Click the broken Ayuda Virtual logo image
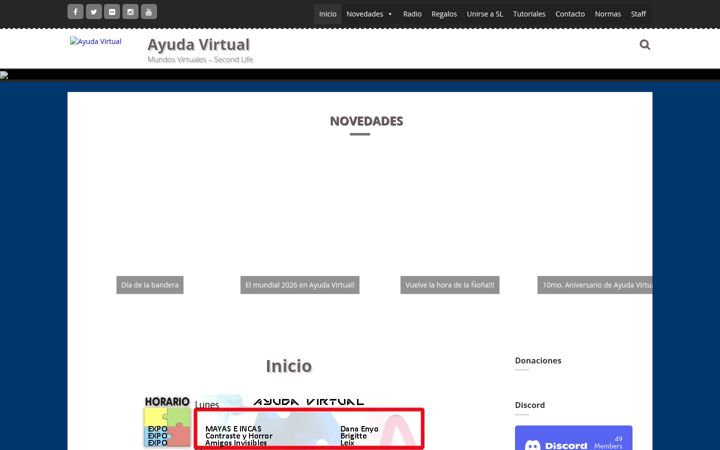Screen dimensions: 720x450 (x=96, y=41)
